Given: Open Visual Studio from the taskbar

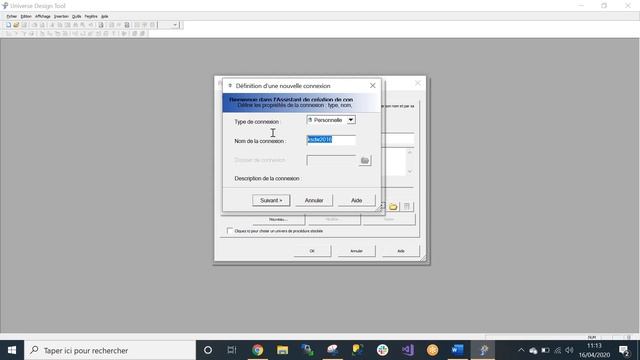Looking at the screenshot, I should [407, 350].
